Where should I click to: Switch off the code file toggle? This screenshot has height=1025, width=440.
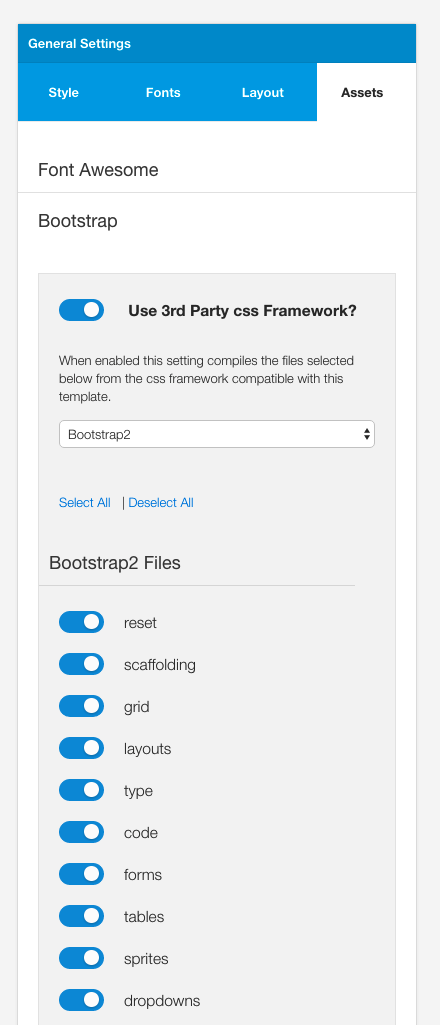click(x=82, y=832)
